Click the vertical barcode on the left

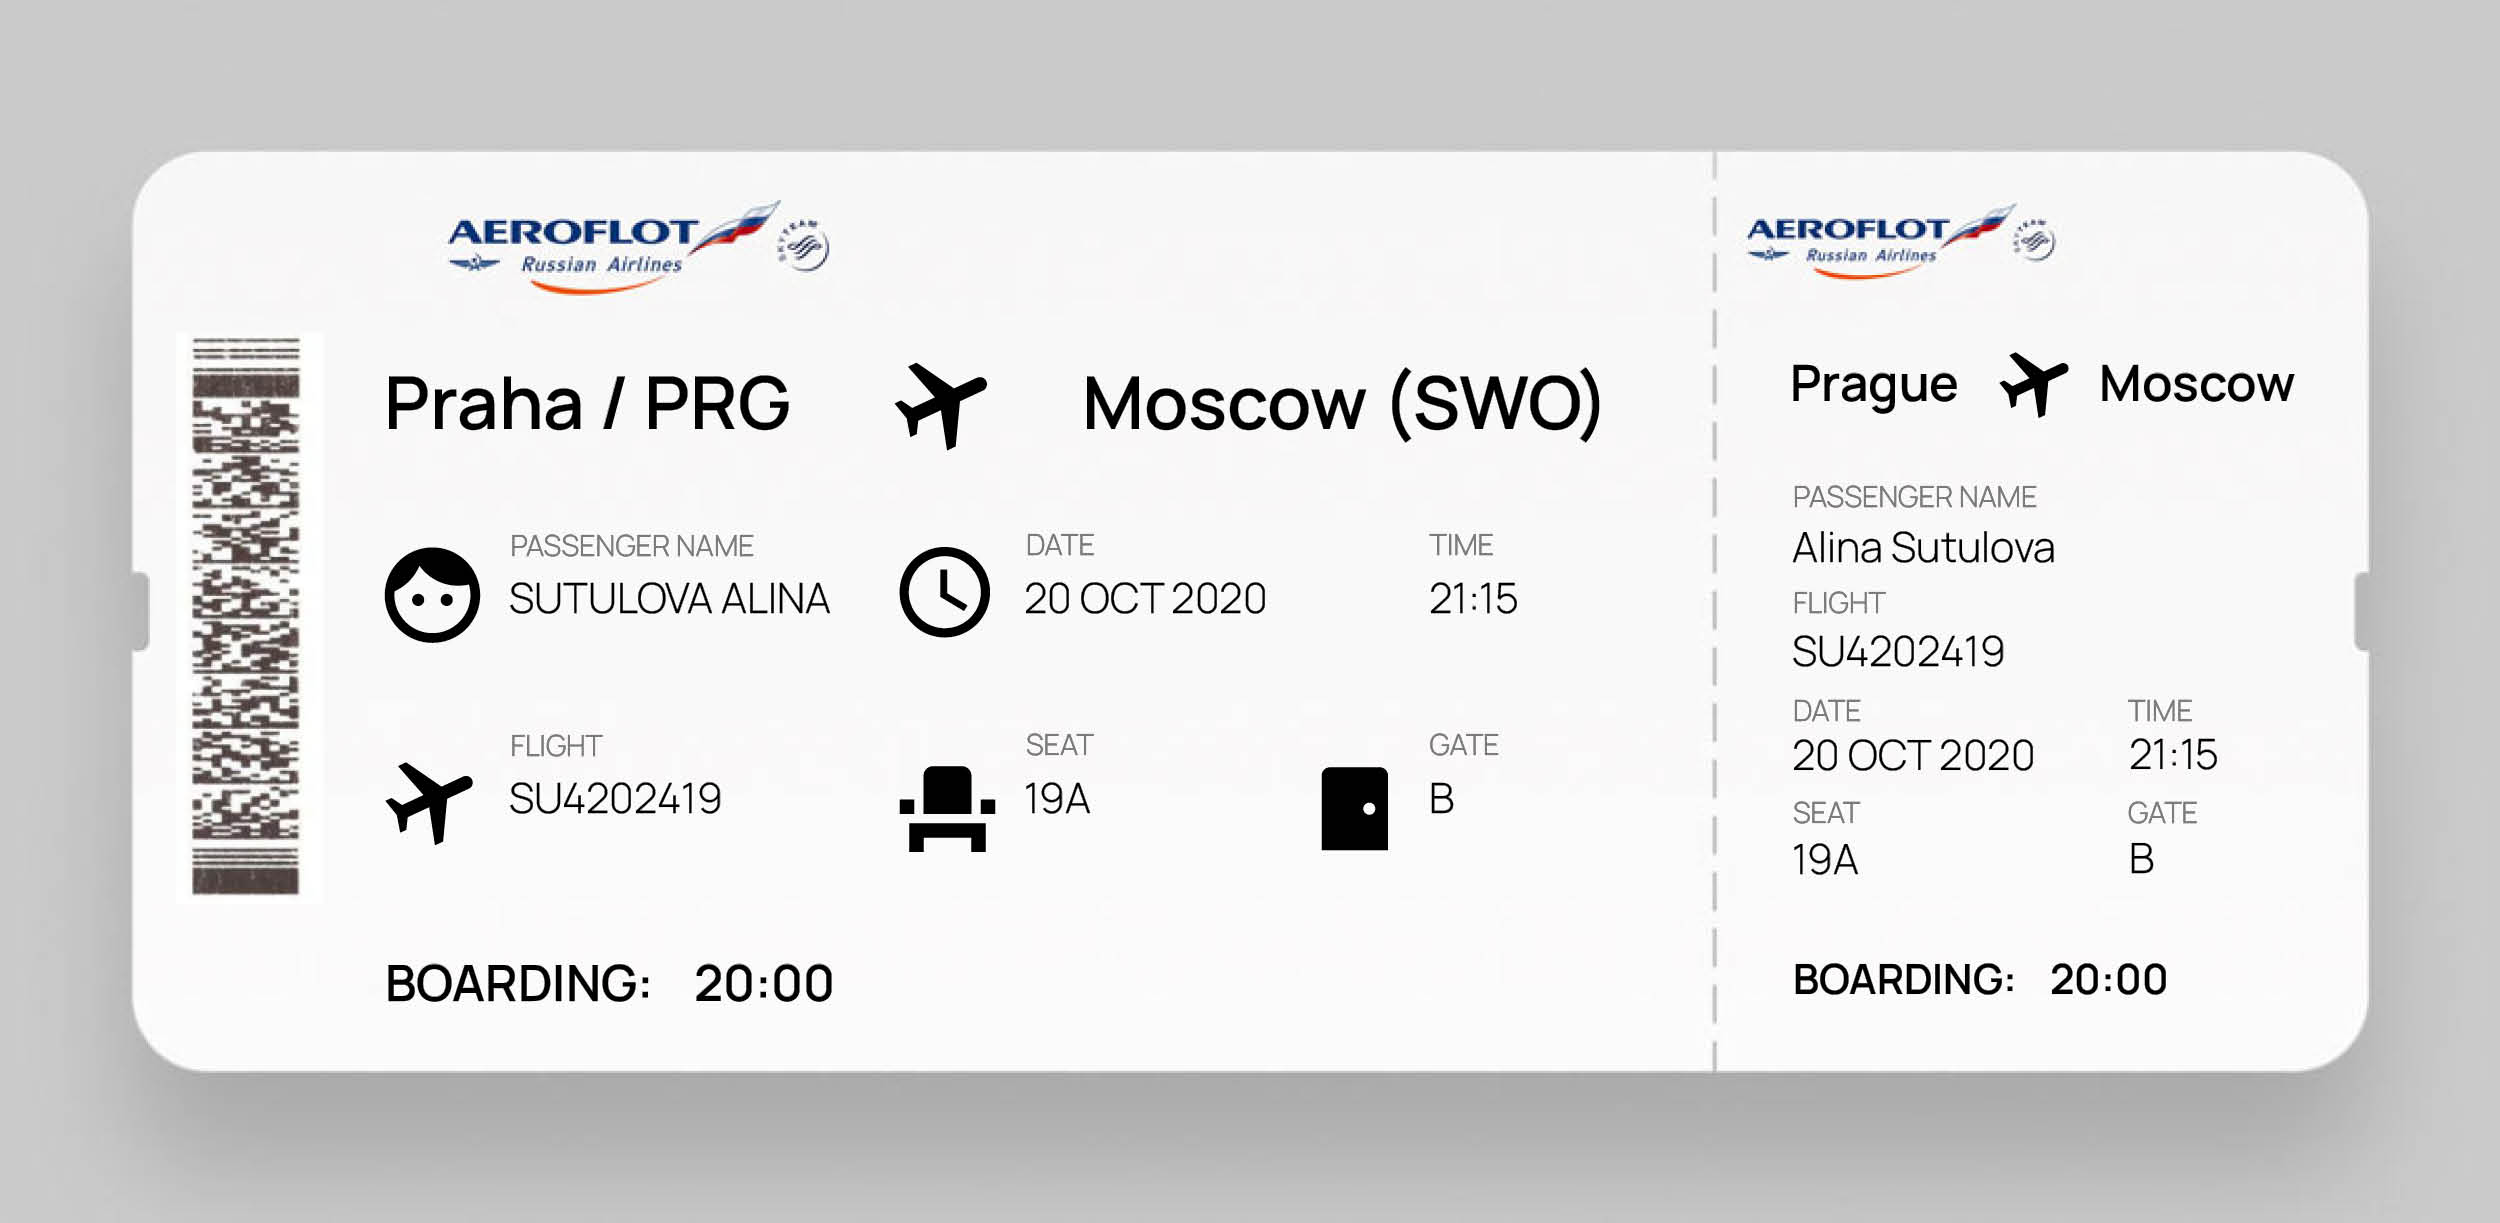click(x=246, y=616)
